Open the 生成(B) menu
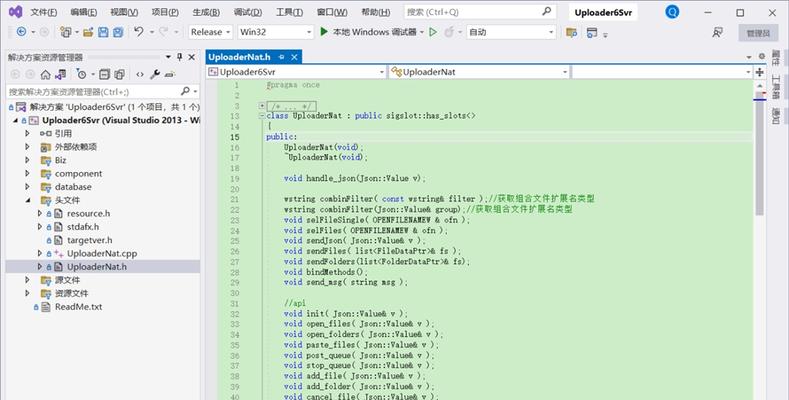 [x=206, y=12]
